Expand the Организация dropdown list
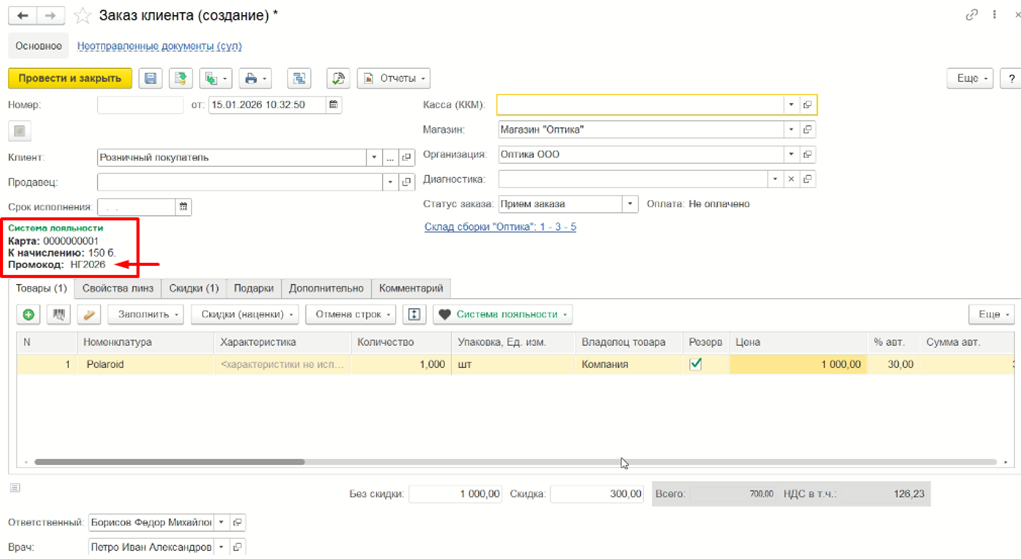The width and height of the screenshot is (1021, 559). coord(791,154)
